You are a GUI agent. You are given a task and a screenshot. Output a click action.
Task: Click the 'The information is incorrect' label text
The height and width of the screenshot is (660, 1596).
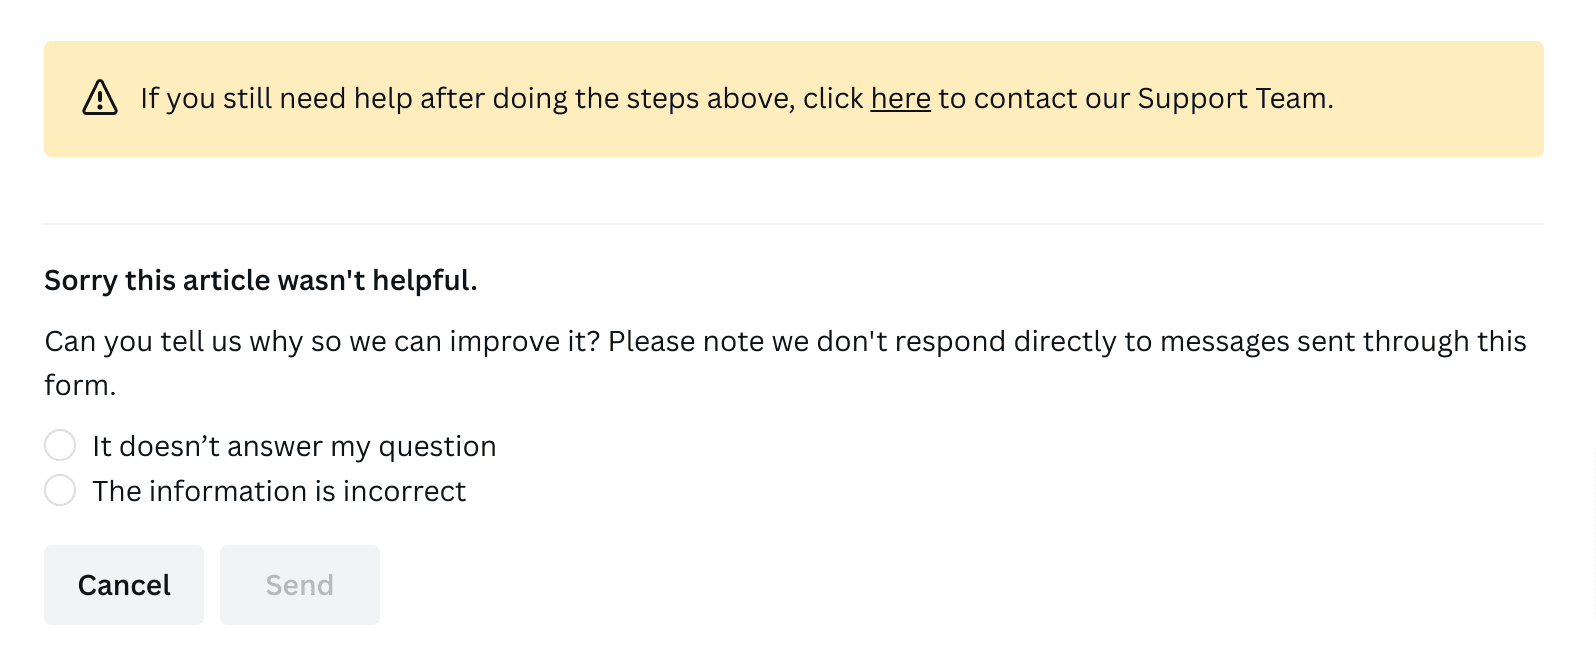279,491
